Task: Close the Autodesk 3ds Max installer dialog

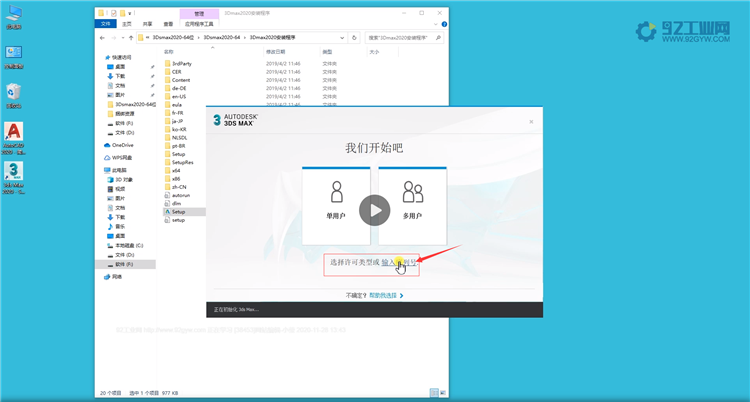Action: pos(531,122)
